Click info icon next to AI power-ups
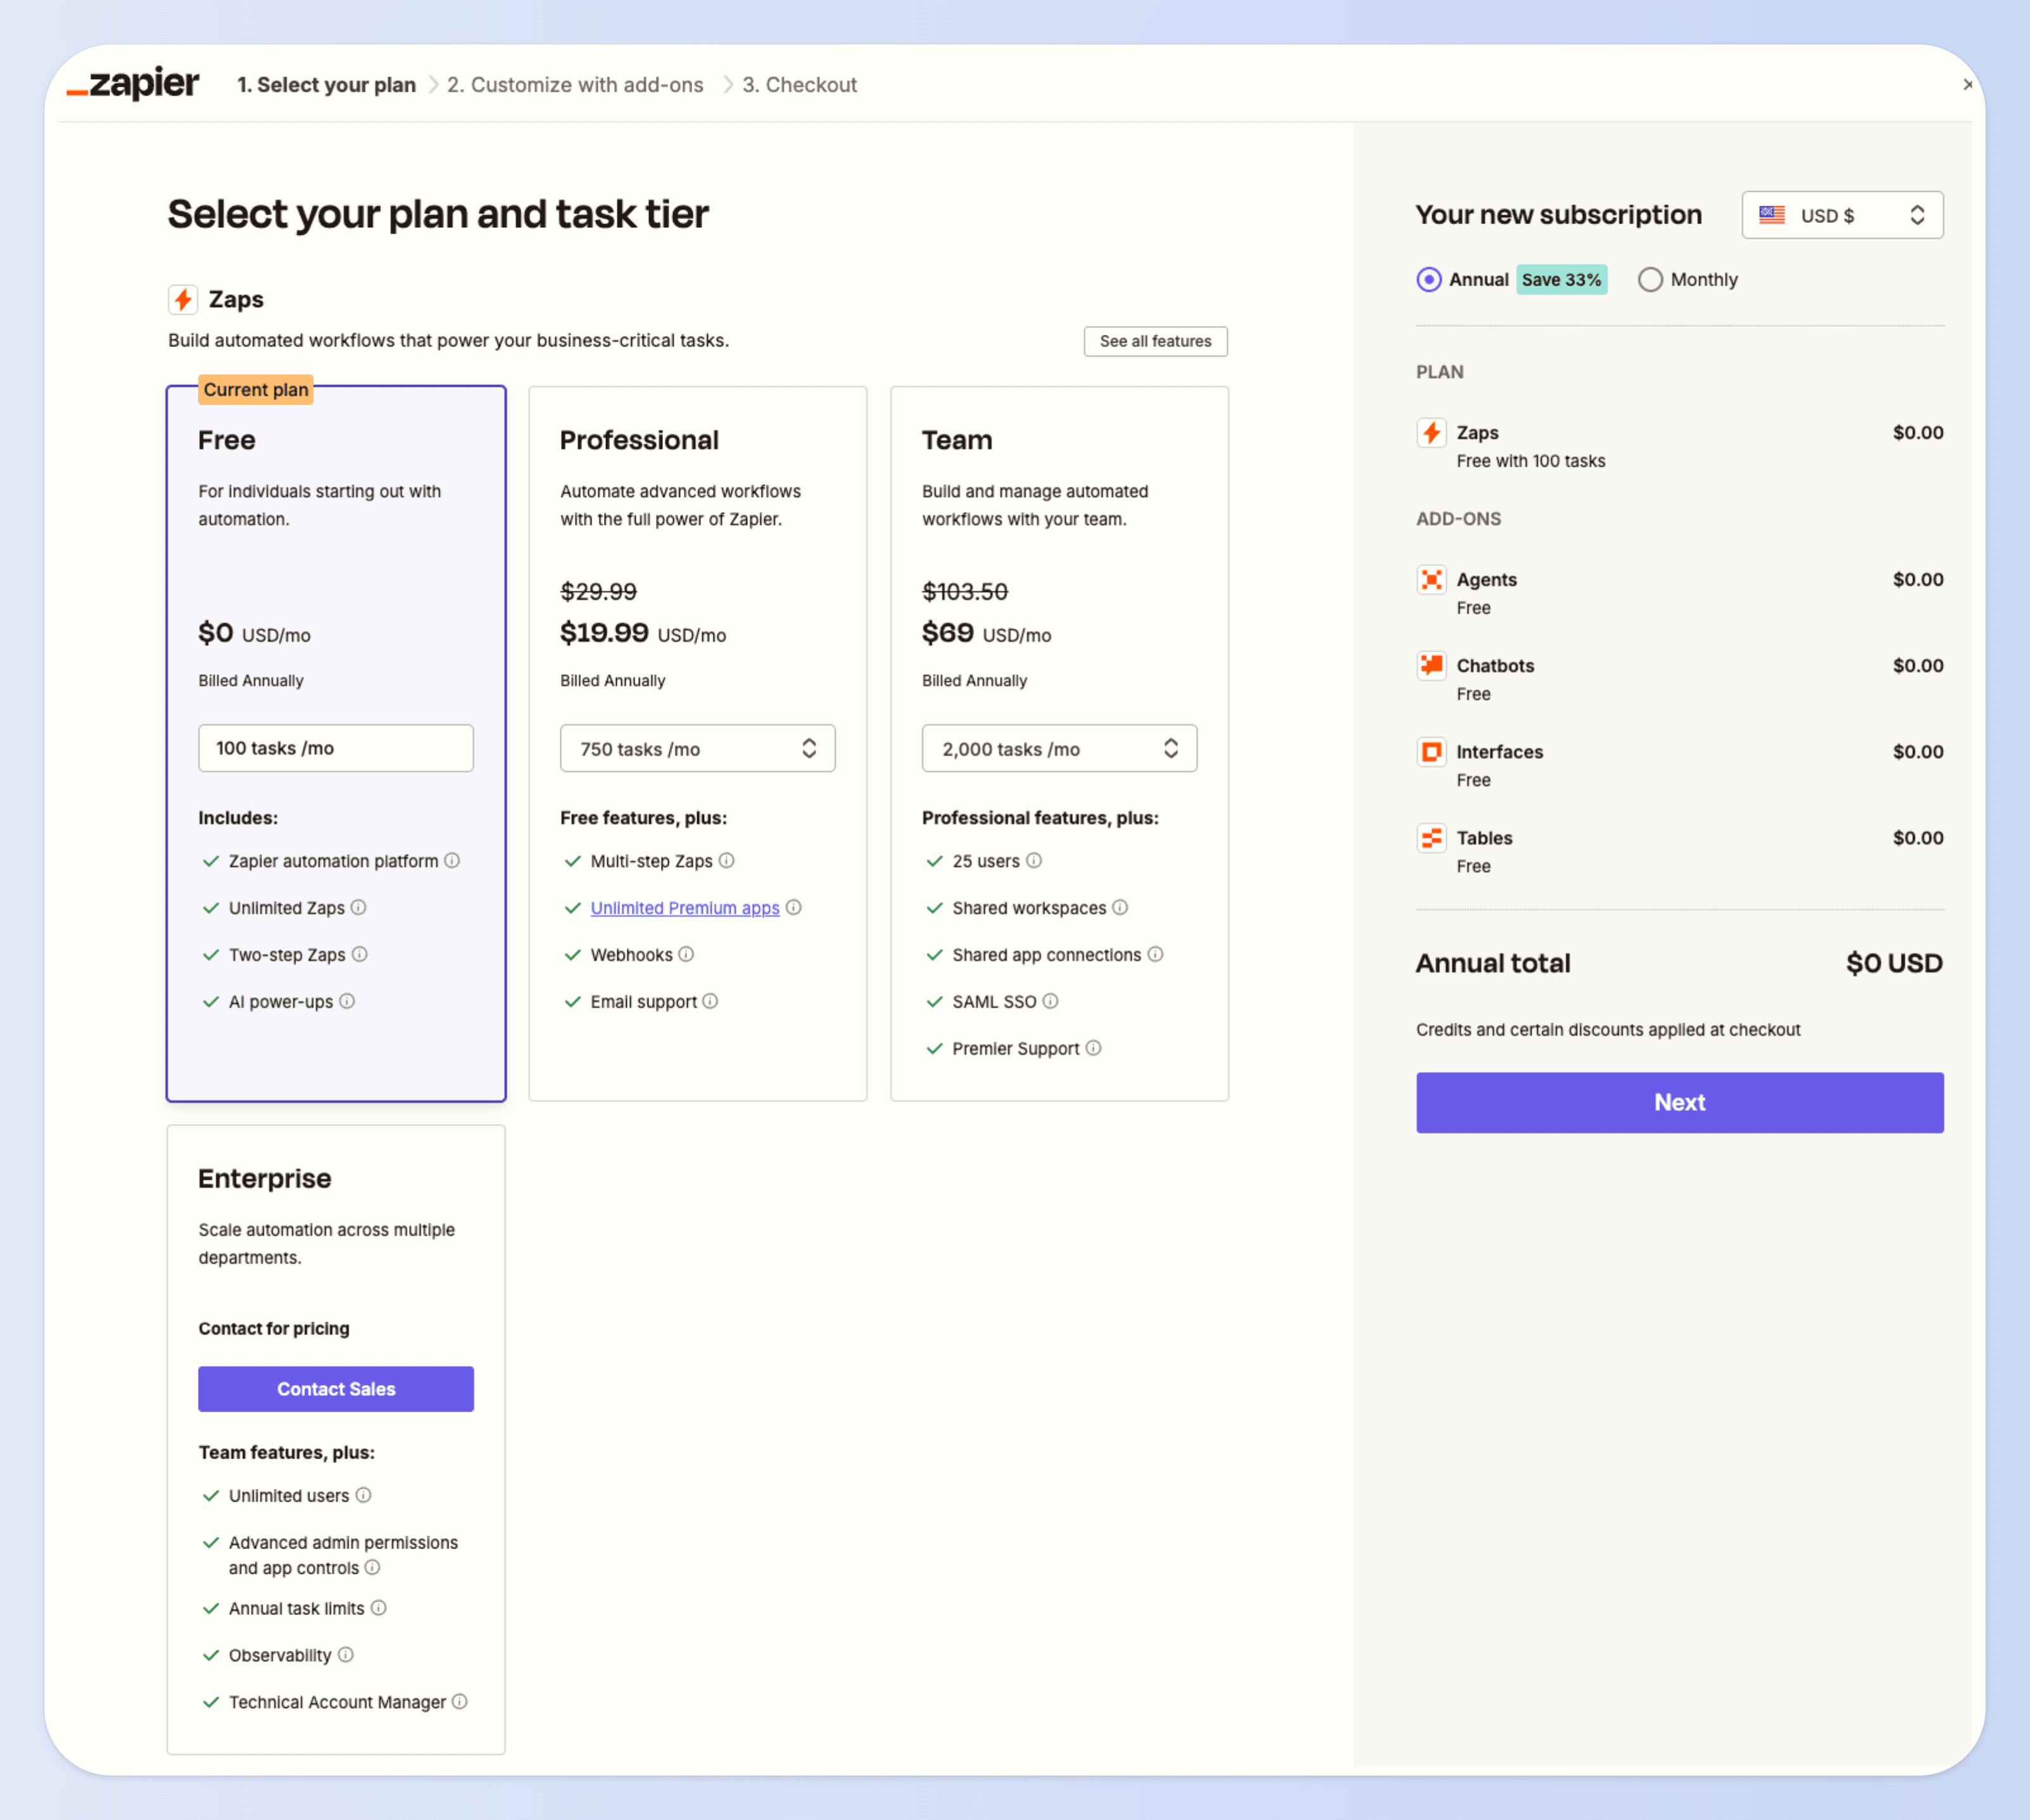 coord(347,1001)
